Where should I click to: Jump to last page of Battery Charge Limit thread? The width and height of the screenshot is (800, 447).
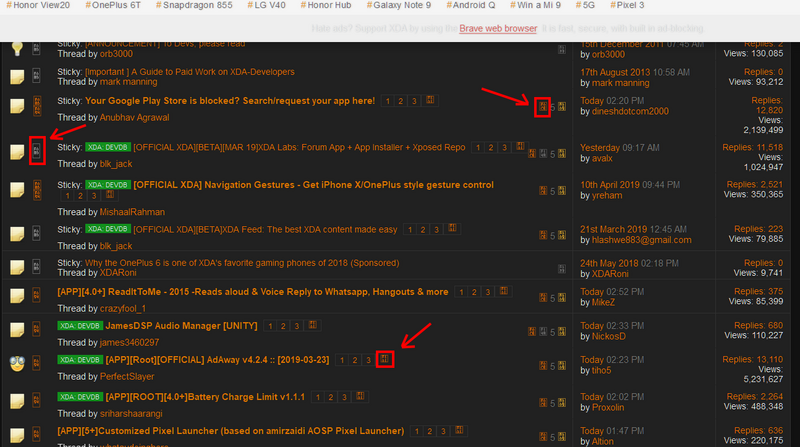point(360,396)
